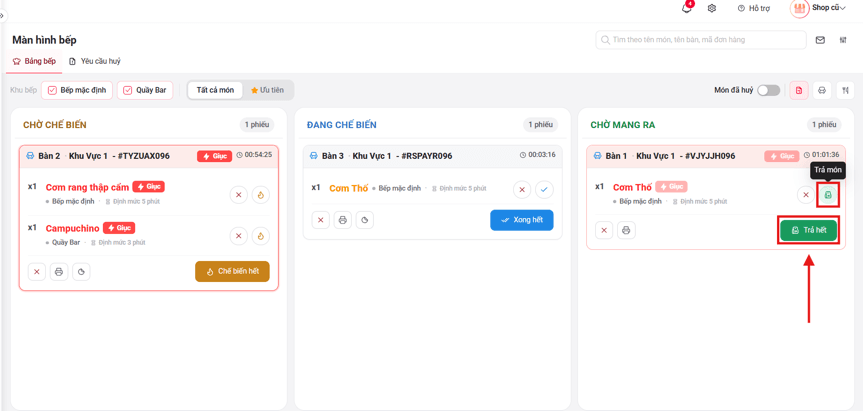
Task: Uncheck the Bếp mặc định checkbox
Action: coord(52,90)
